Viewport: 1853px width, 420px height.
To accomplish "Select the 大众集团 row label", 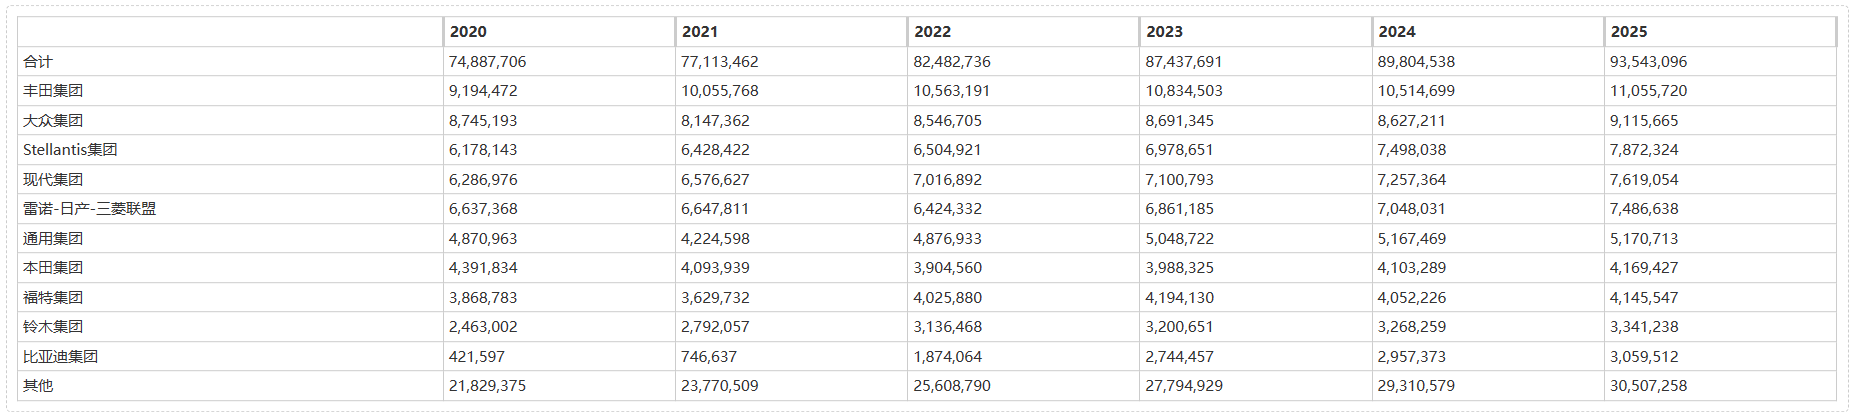I will 53,121.
